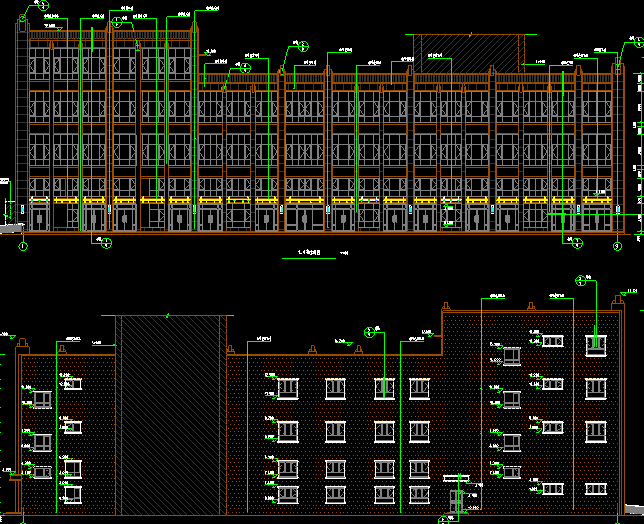Select large diagonal-hatched block in lower elevation
The image size is (644, 524).
coord(171,415)
